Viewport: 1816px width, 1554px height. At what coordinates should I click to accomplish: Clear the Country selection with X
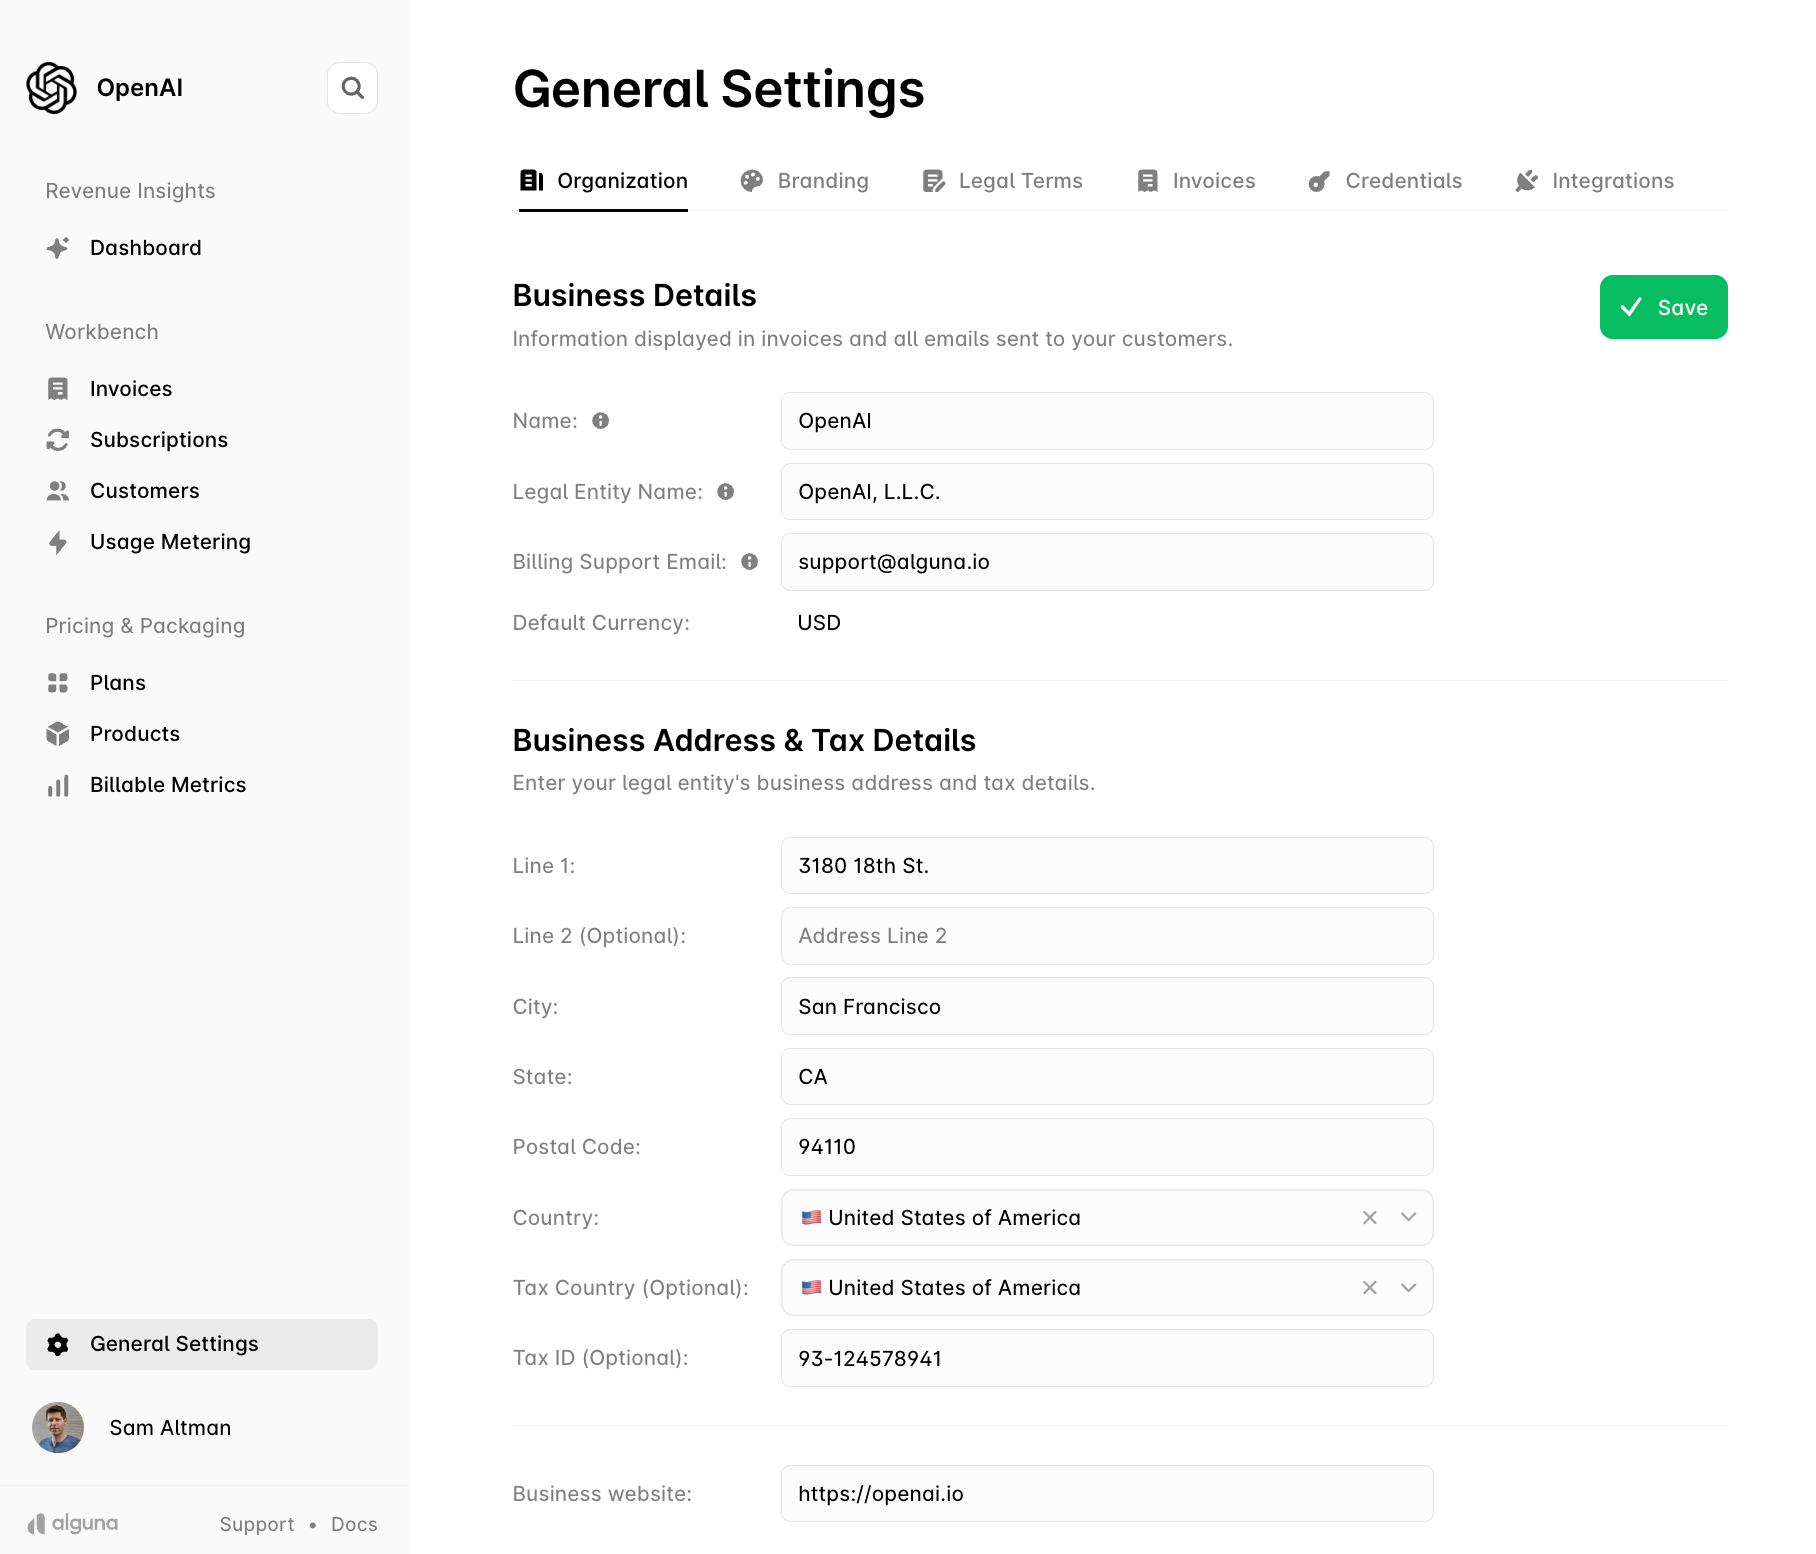pos(1370,1217)
